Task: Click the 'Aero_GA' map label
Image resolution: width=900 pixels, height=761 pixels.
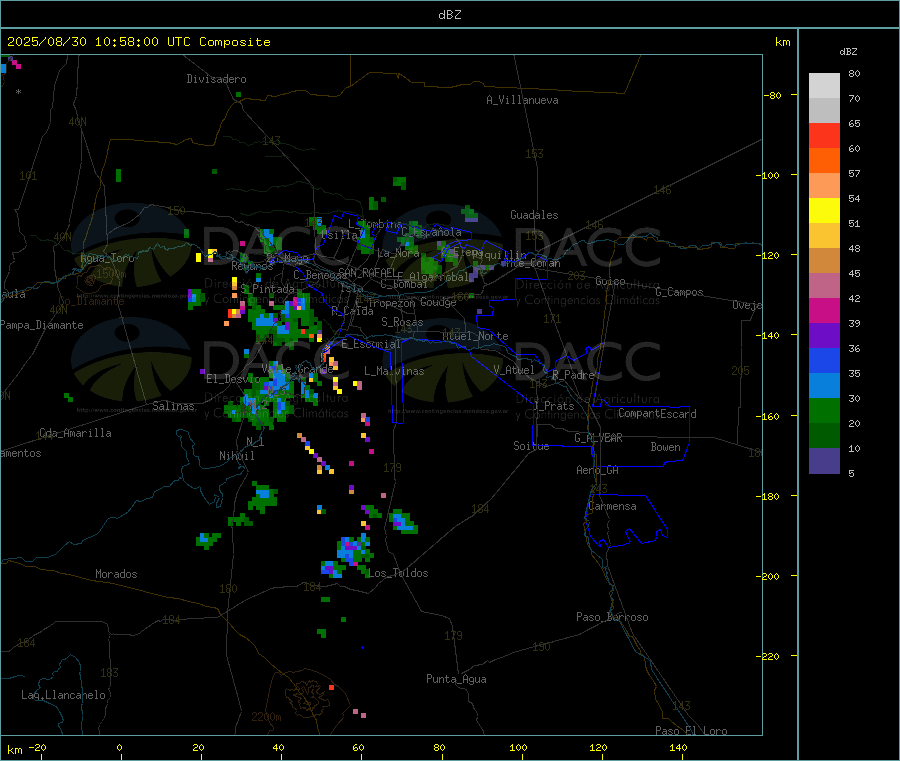Action: click(x=598, y=470)
